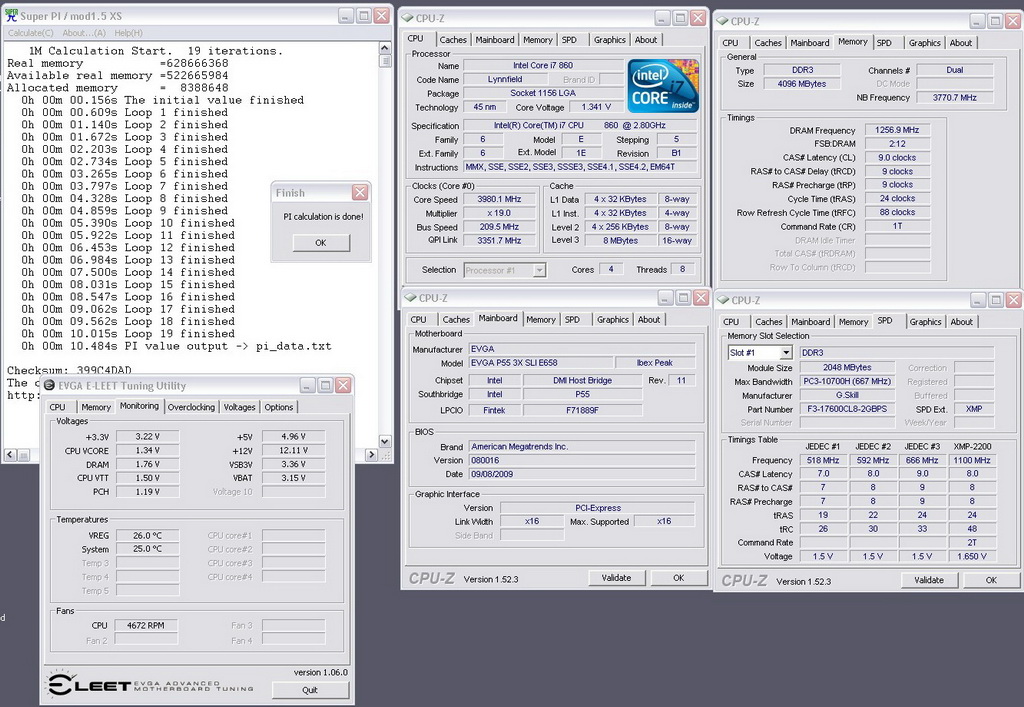This screenshot has height=707, width=1024.
Task: Open SPD tab in CPU-Z Memory window
Action: pos(884,42)
